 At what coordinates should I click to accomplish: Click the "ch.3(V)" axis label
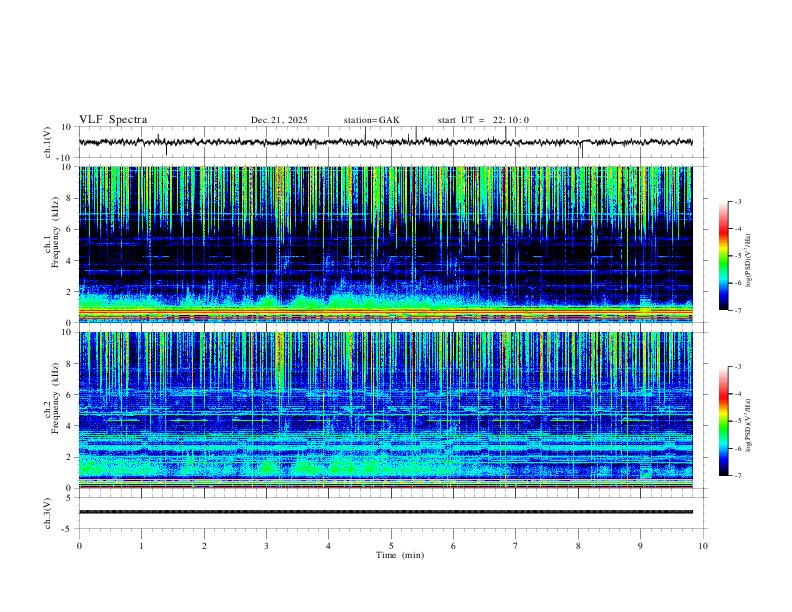coord(48,513)
